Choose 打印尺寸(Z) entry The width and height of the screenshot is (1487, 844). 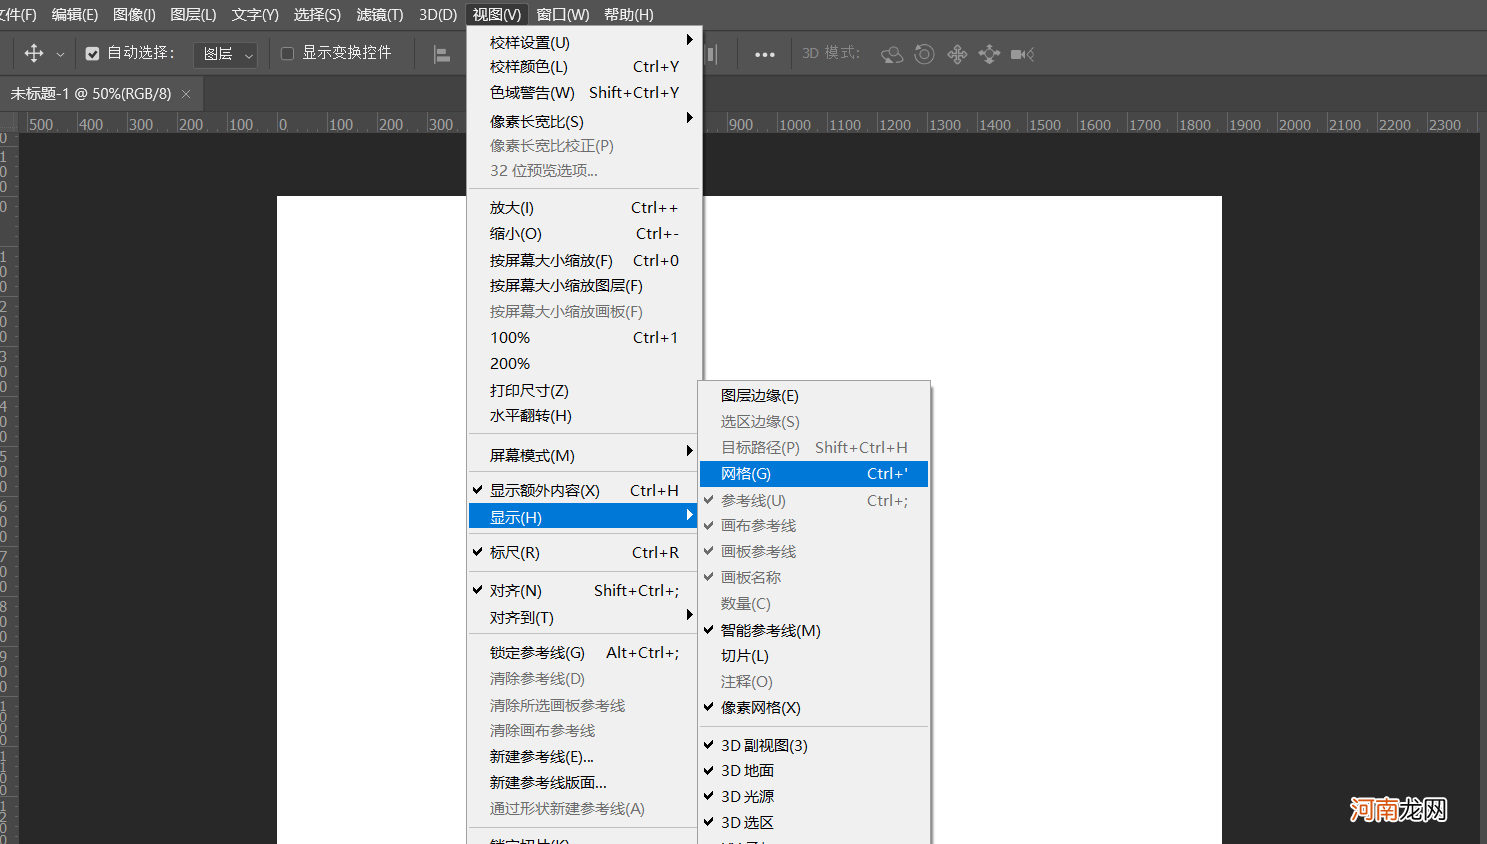coord(585,390)
